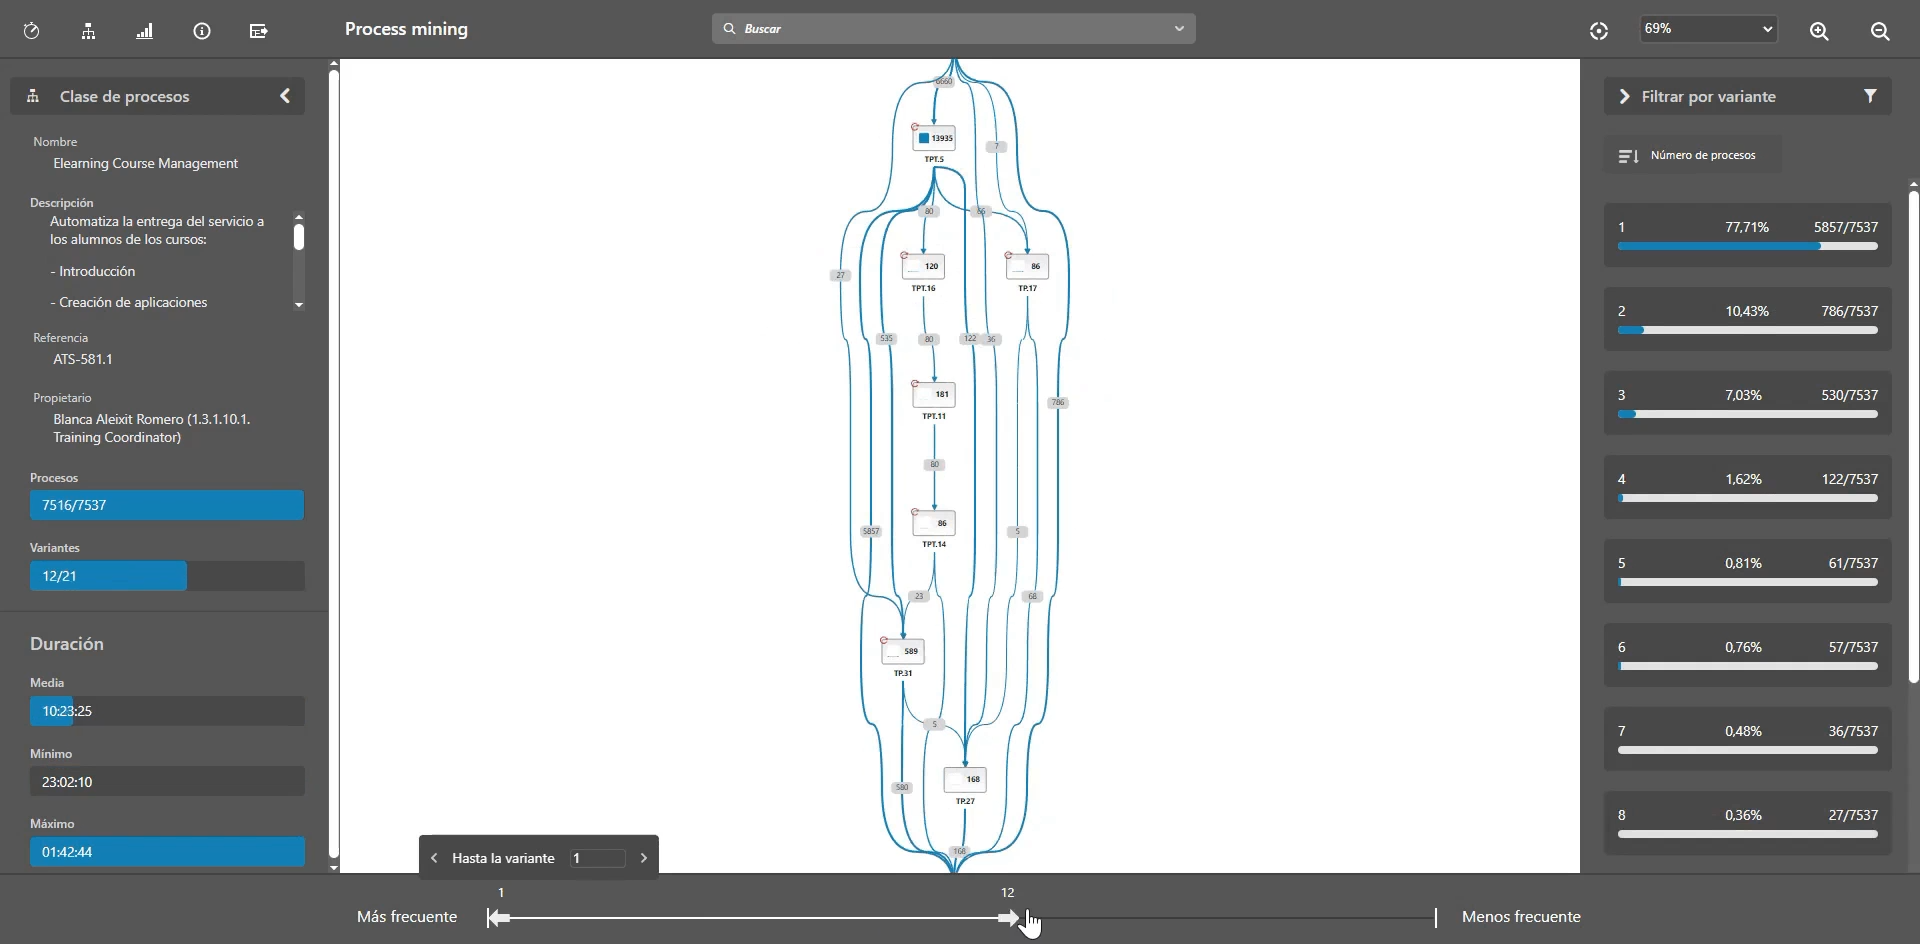This screenshot has height=944, width=1920.
Task: Select the TPT.16 node in diagram
Action: 924,267
